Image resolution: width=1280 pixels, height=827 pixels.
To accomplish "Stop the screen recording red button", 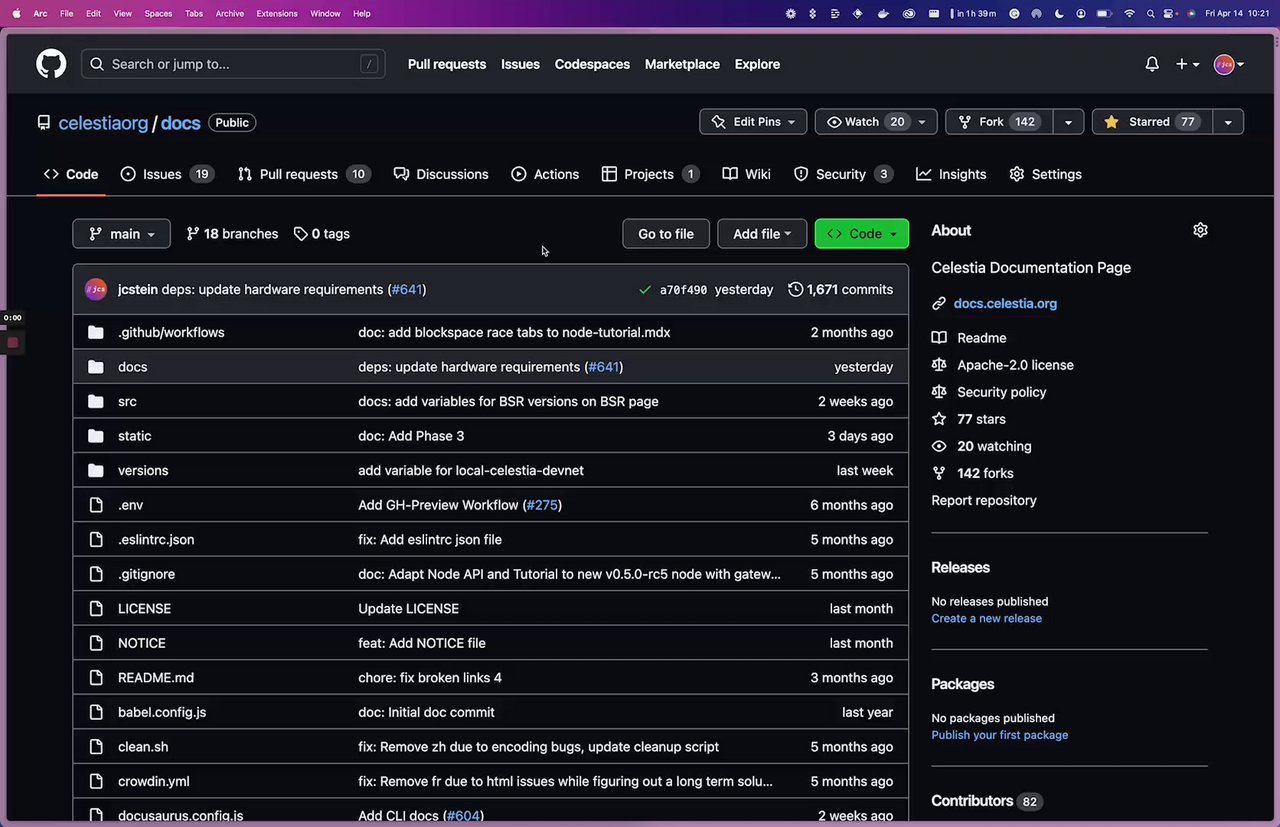I will (x=13, y=342).
